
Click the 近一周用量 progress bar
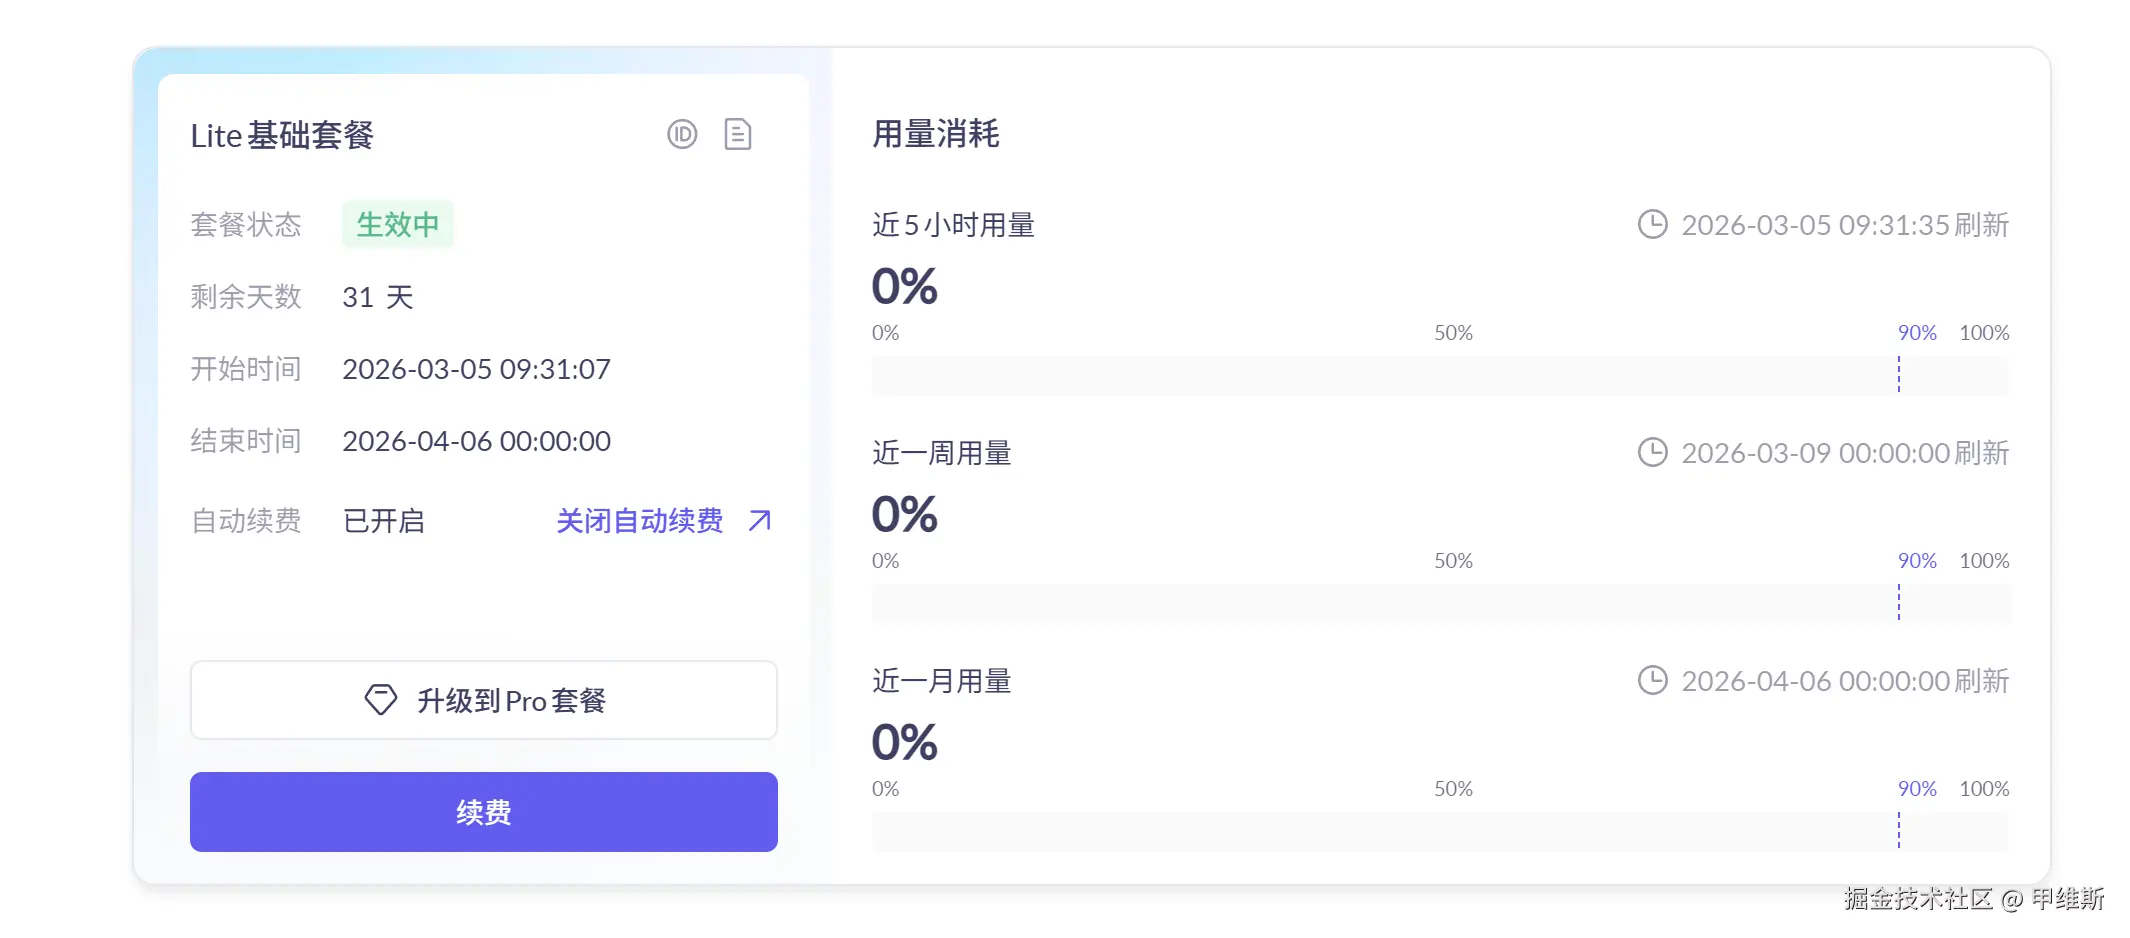click(x=1440, y=604)
